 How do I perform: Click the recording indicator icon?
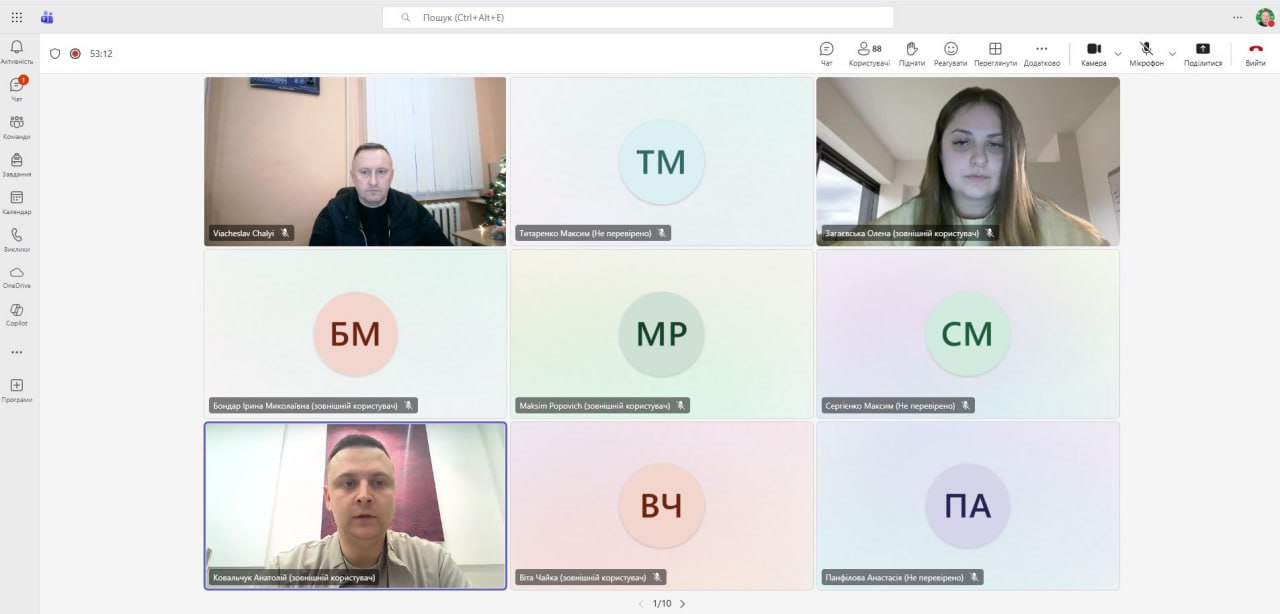[x=75, y=54]
